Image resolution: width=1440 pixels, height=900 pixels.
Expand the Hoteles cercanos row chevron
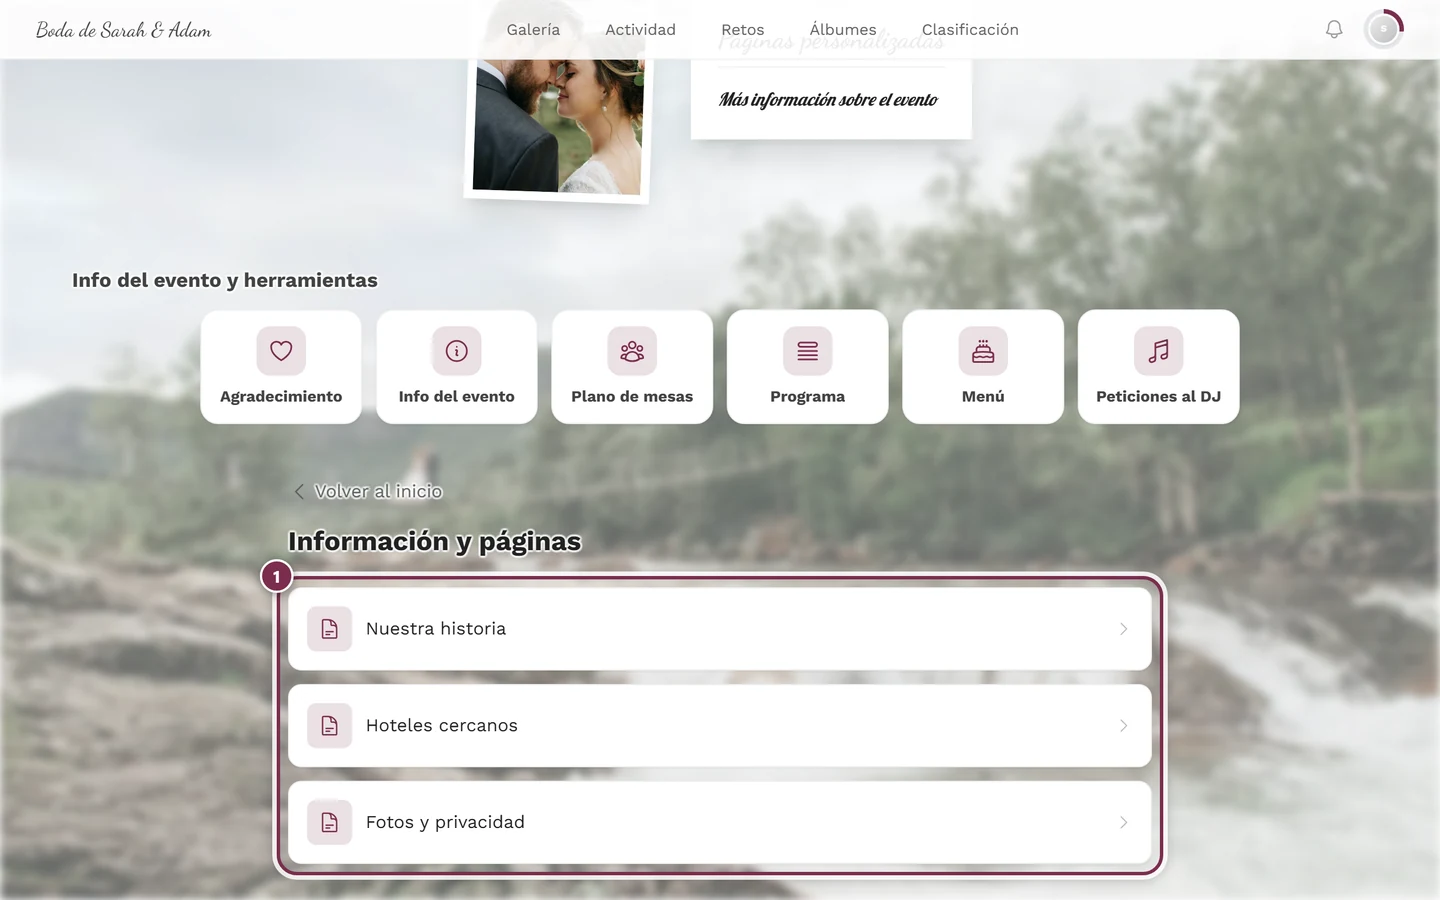coord(1124,726)
